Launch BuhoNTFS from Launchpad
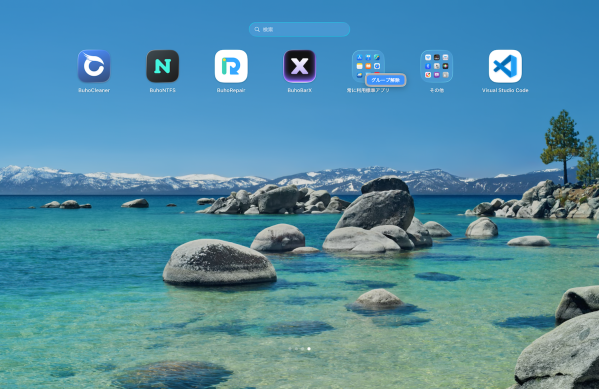 click(162, 66)
